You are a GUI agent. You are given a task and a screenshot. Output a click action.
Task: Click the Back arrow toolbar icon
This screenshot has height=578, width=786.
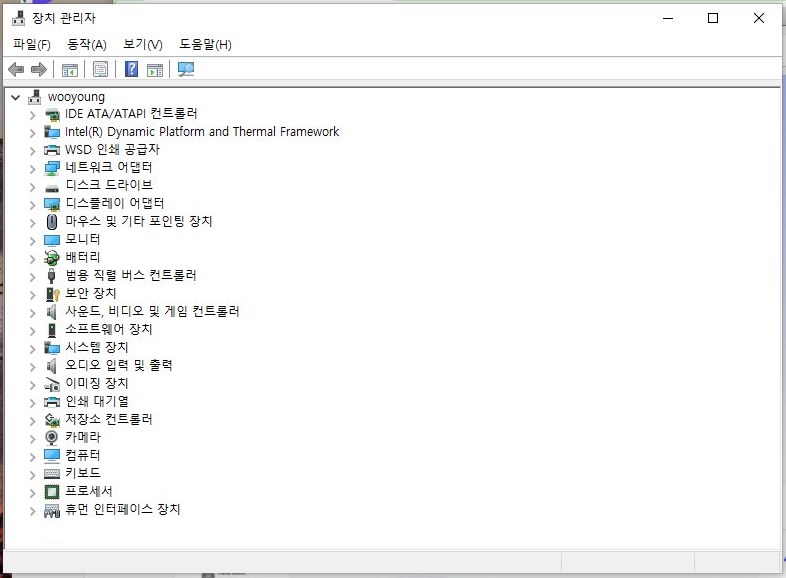(x=16, y=69)
